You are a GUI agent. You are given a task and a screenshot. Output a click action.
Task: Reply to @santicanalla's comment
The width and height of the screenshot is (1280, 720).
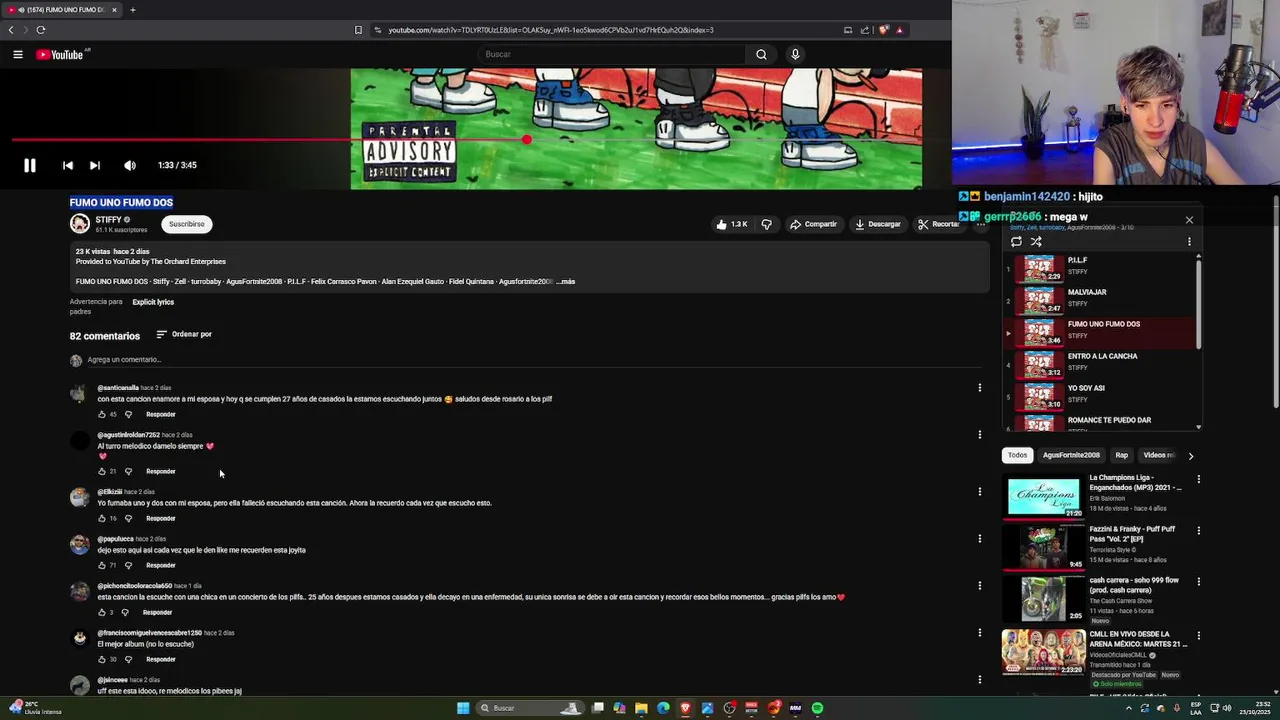(161, 414)
